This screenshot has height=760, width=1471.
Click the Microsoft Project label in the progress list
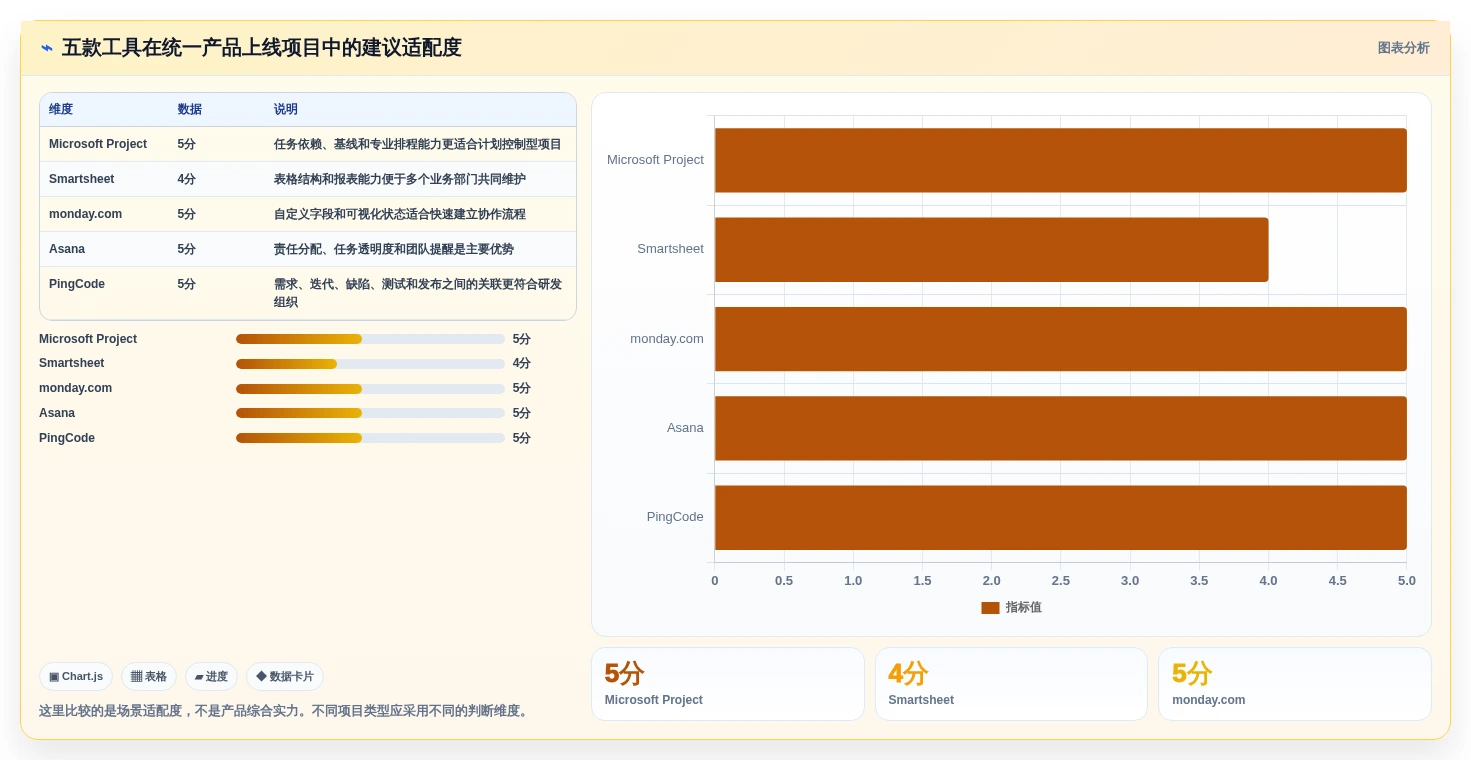click(88, 339)
